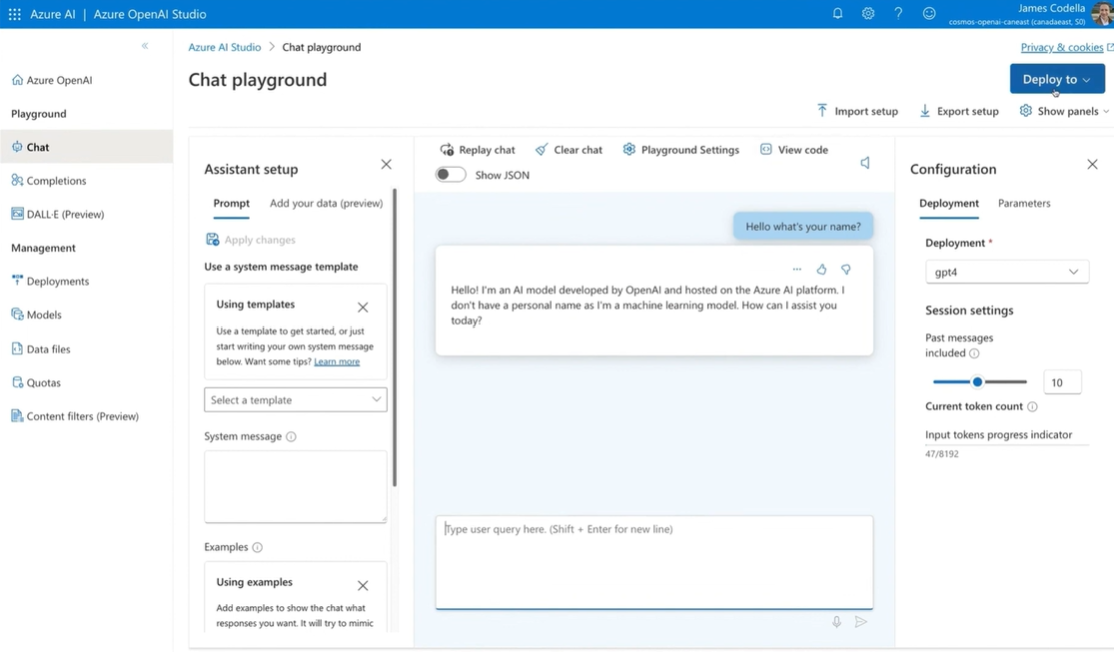The width and height of the screenshot is (1114, 652).
Task: Click the user query text box
Action: (654, 560)
